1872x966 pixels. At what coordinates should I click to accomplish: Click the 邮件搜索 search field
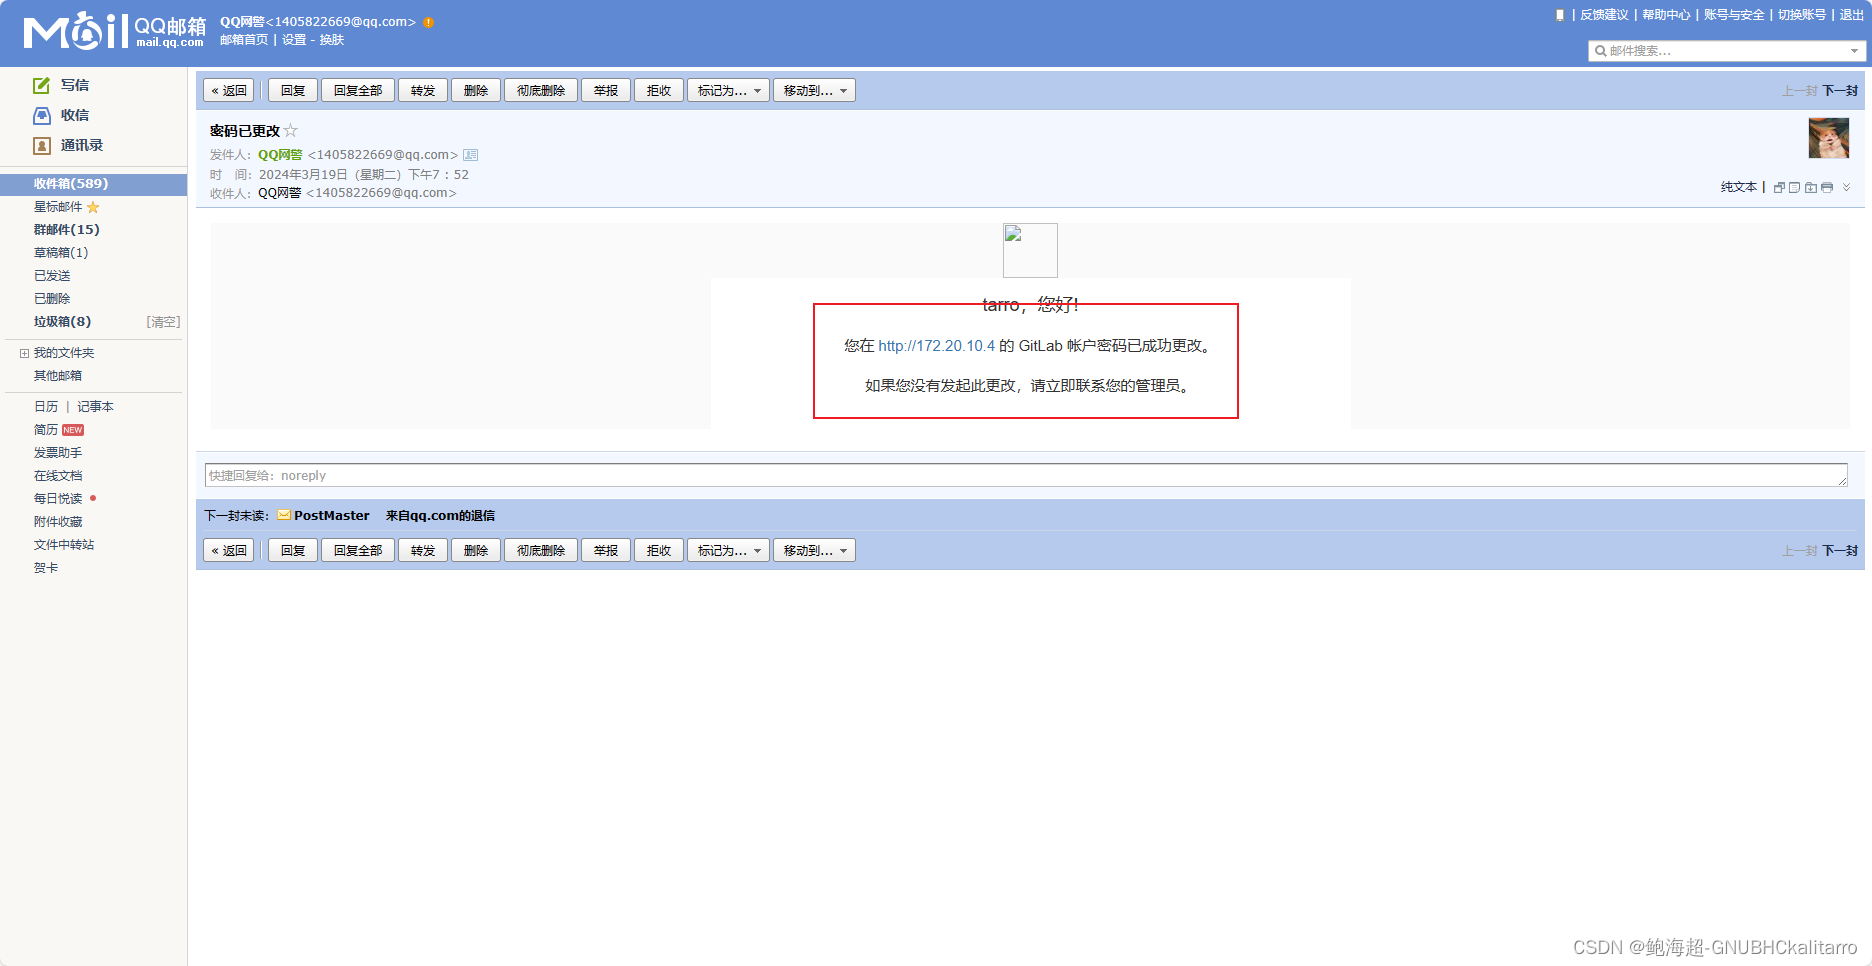[1726, 51]
